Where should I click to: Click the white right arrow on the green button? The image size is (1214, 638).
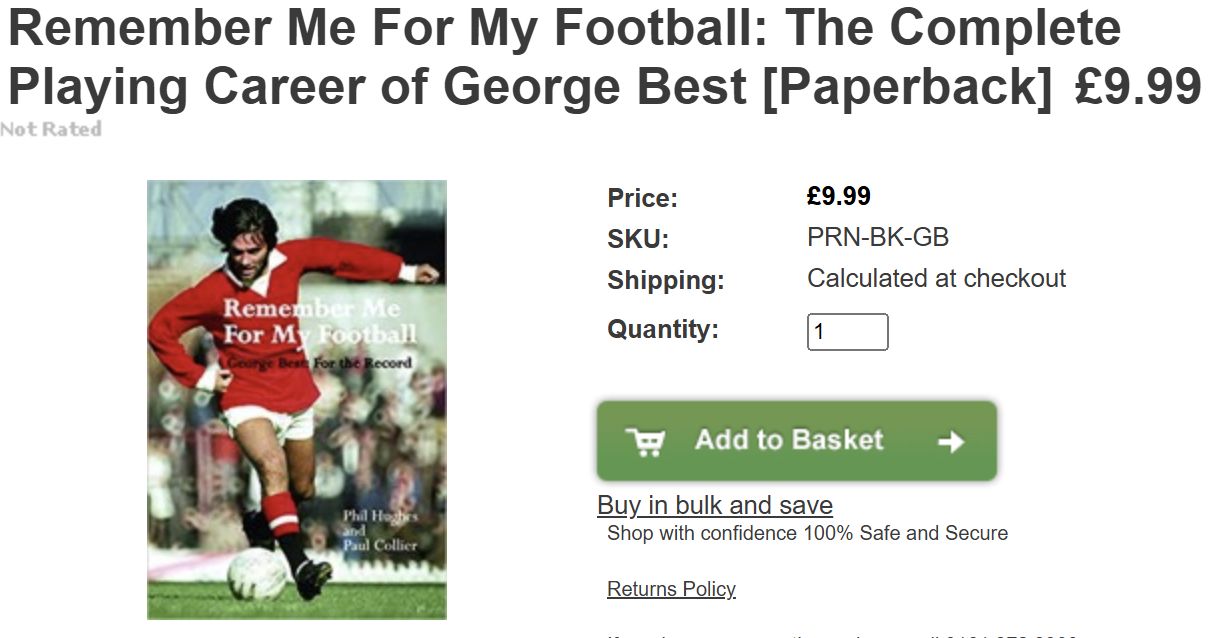(x=951, y=441)
